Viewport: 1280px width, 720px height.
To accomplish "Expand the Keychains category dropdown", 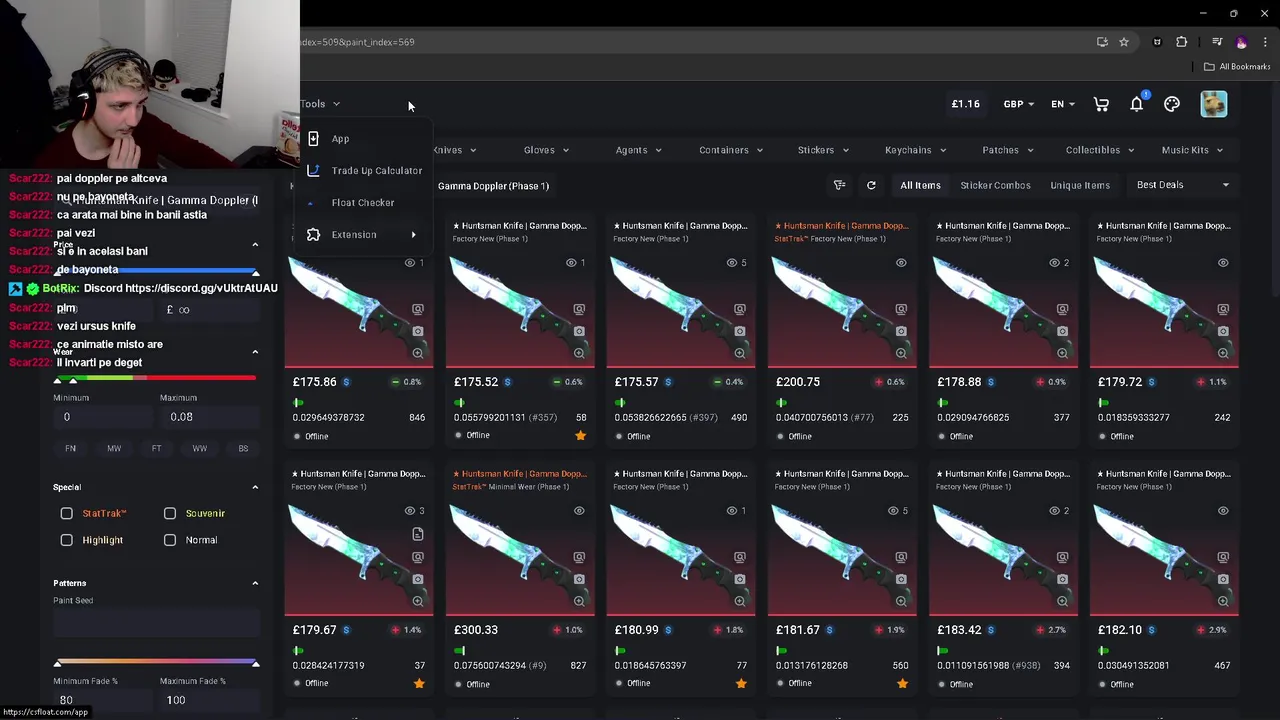I will (915, 150).
